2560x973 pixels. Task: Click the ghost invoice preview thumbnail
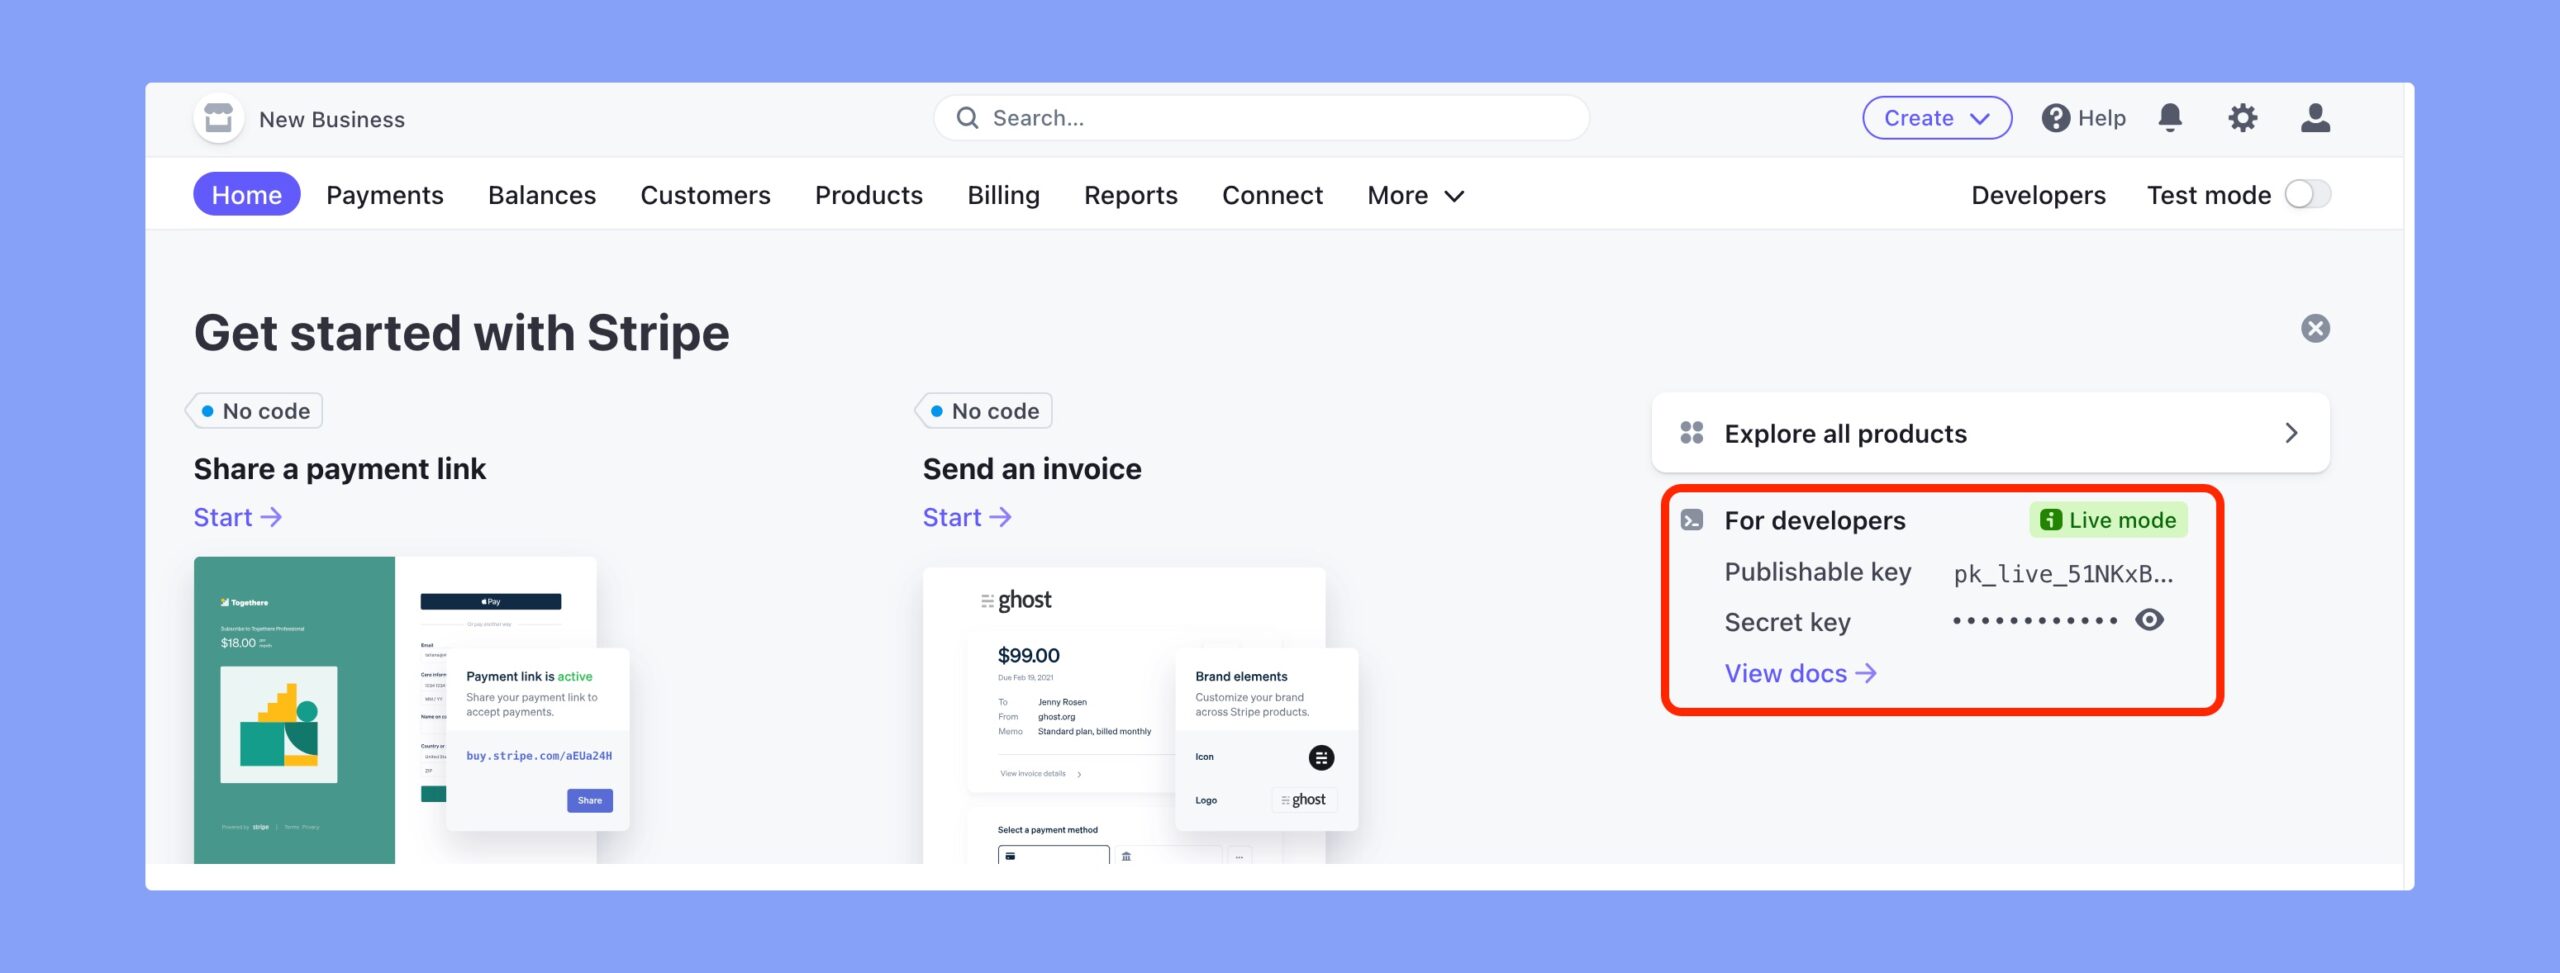click(1140, 715)
